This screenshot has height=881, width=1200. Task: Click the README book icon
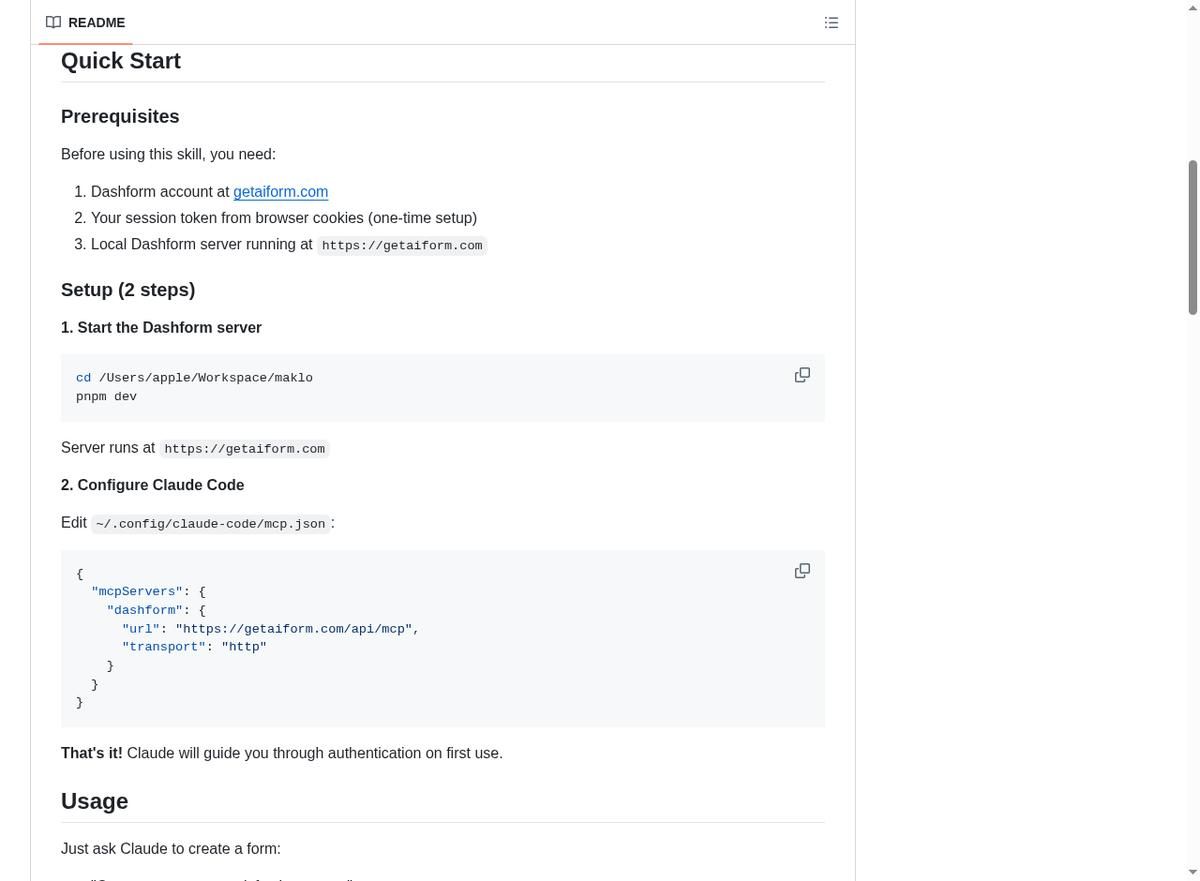click(53, 22)
